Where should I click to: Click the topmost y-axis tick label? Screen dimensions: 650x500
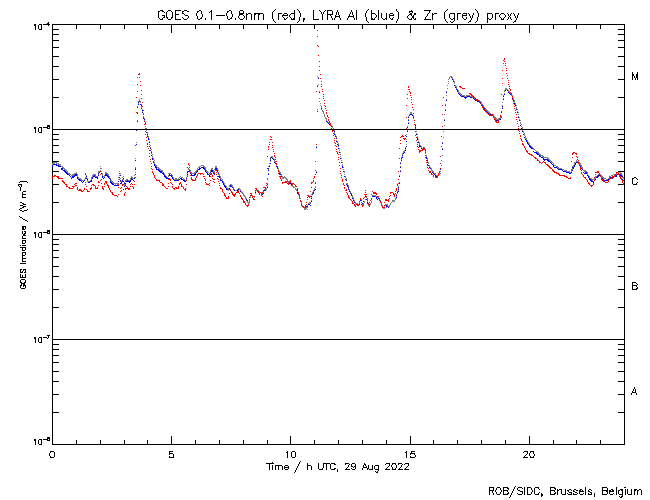(40, 25)
